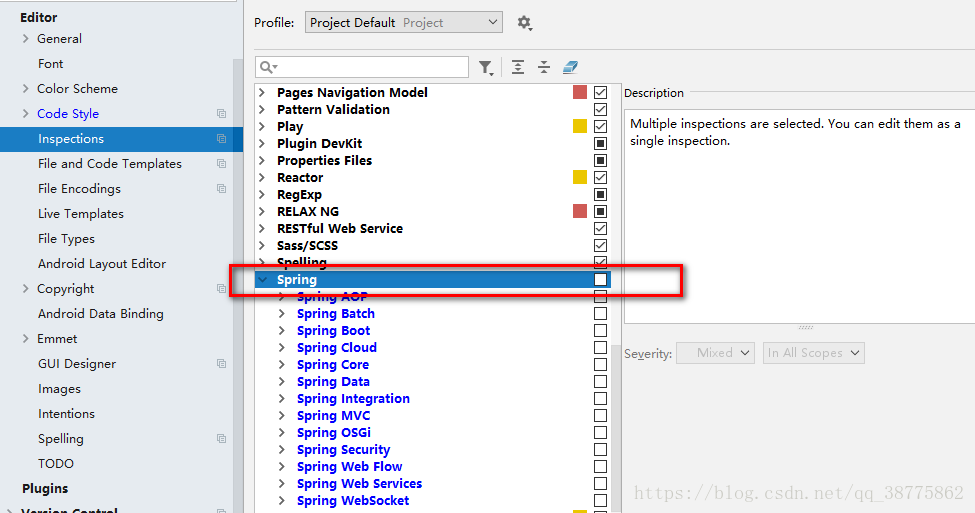Enable Spring Security checkbox

coord(600,450)
